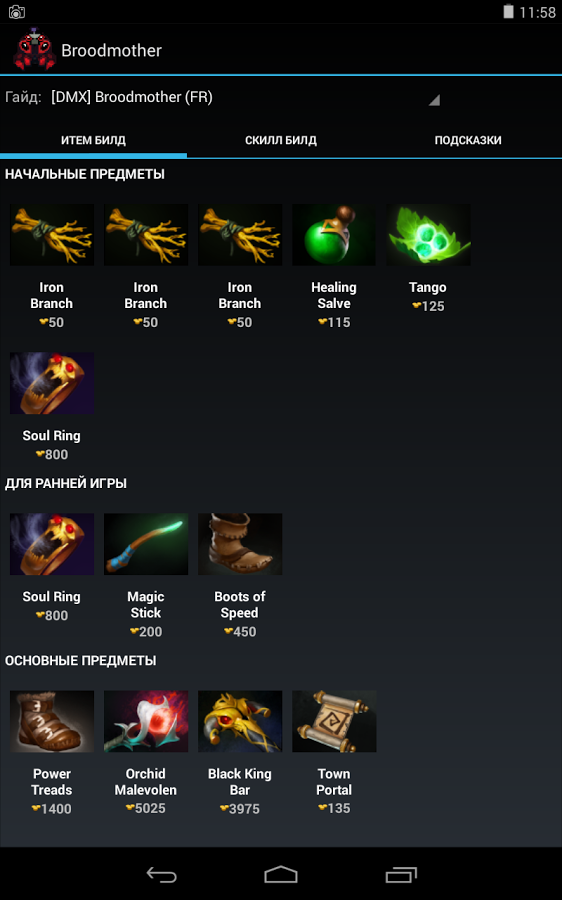The image size is (562, 900).
Task: Tap the first Iron Branch thumbnail
Action: [52, 235]
